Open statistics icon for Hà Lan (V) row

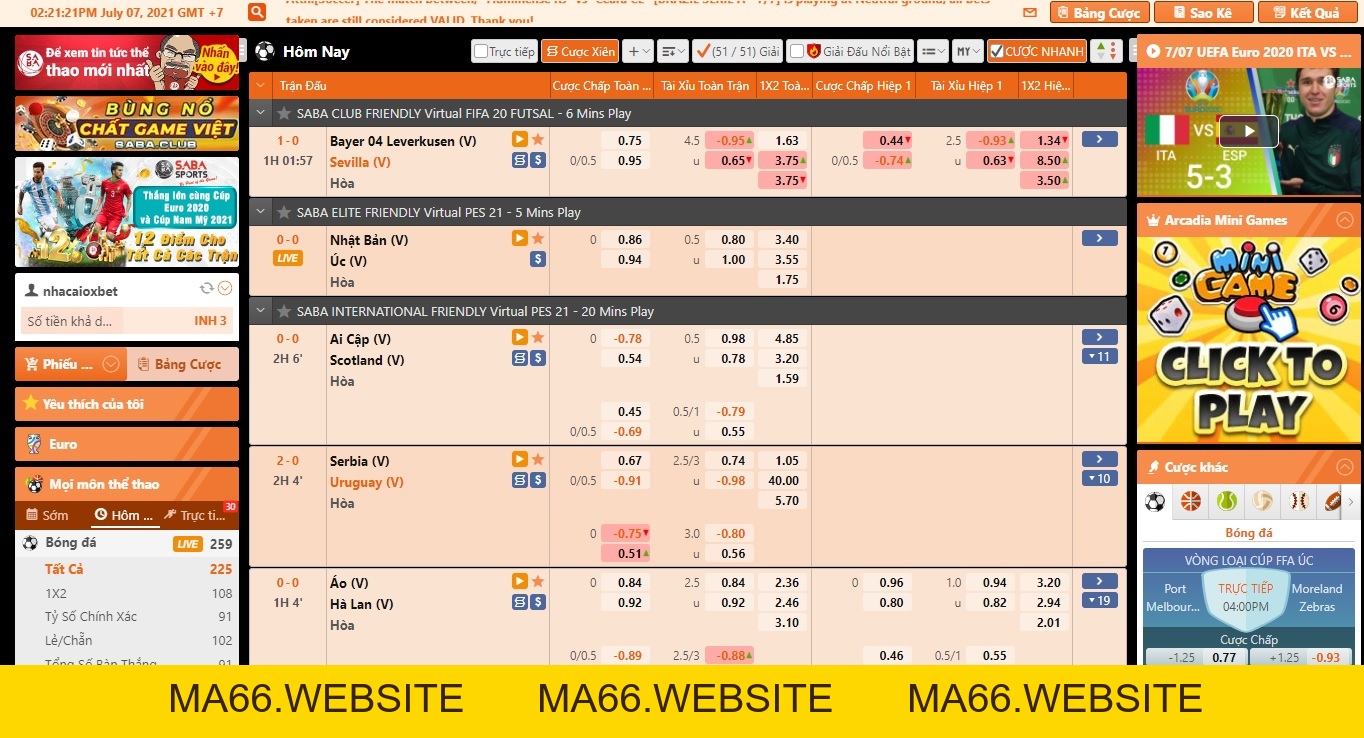tap(519, 602)
